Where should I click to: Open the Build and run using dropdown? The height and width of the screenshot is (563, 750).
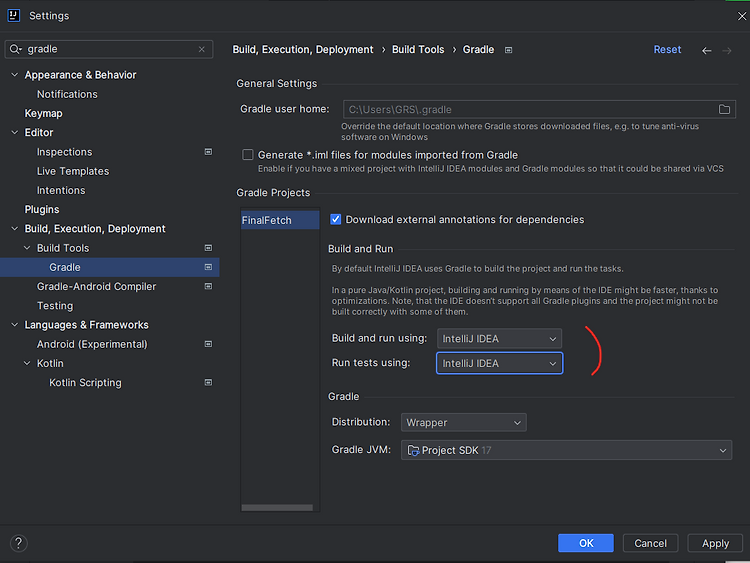click(499, 339)
